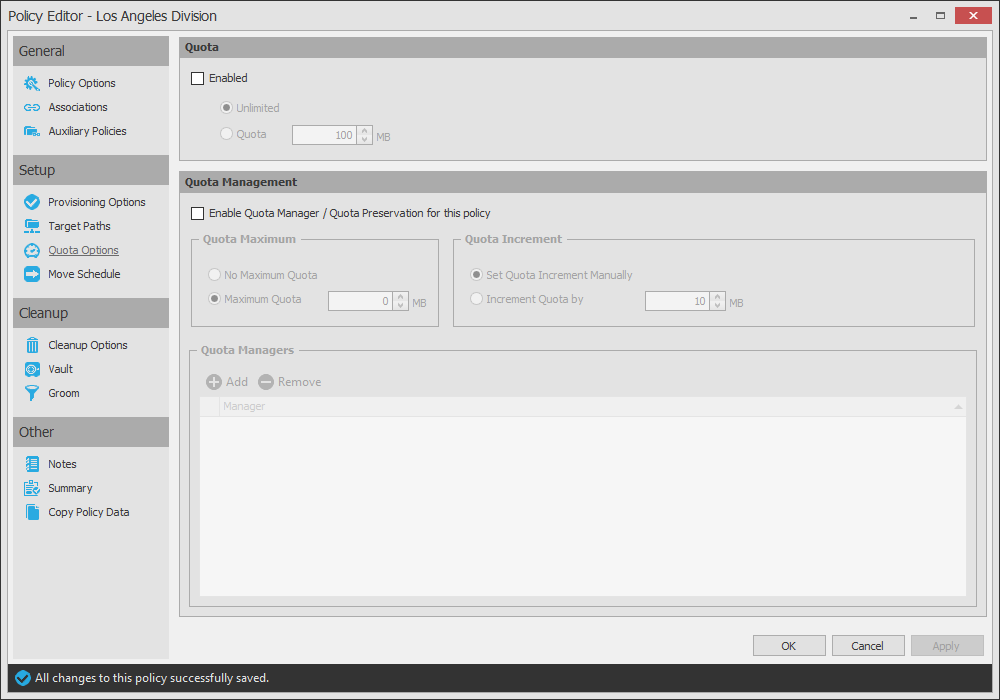The height and width of the screenshot is (700, 1000).
Task: Click the Apply button
Action: (947, 646)
